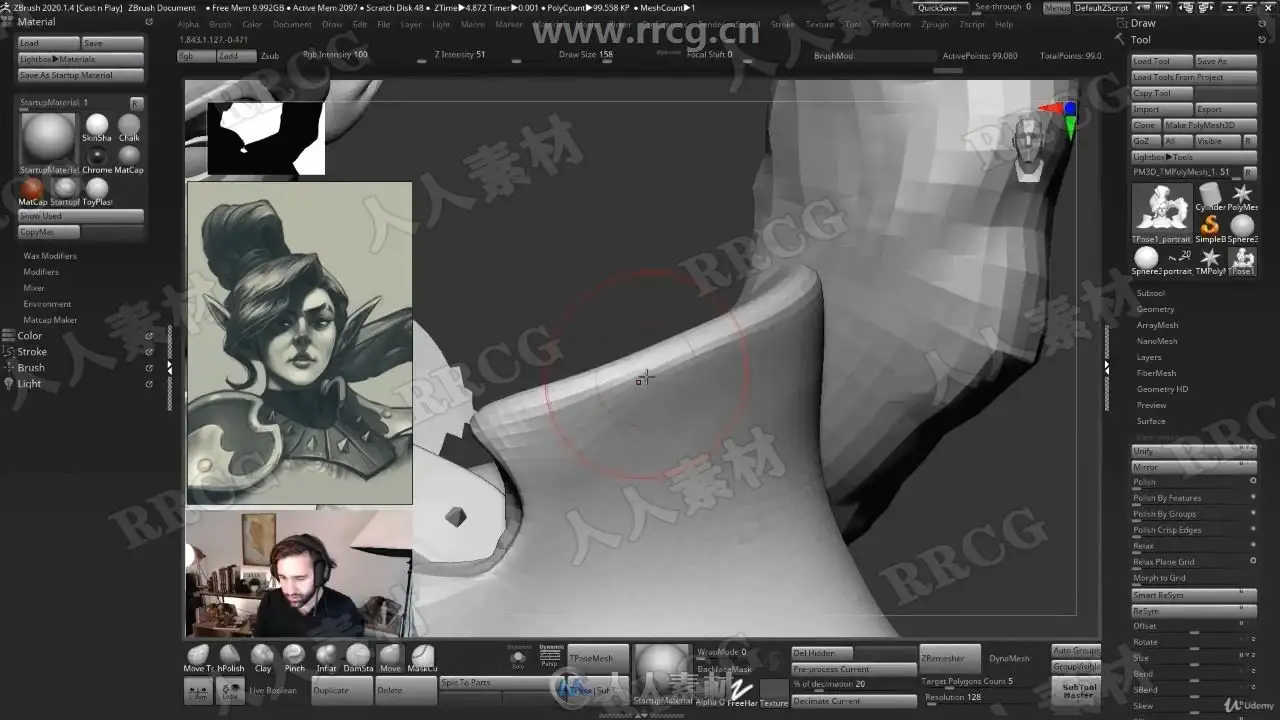The image size is (1280, 720).
Task: Toggle Live Boolean mode
Action: click(272, 691)
